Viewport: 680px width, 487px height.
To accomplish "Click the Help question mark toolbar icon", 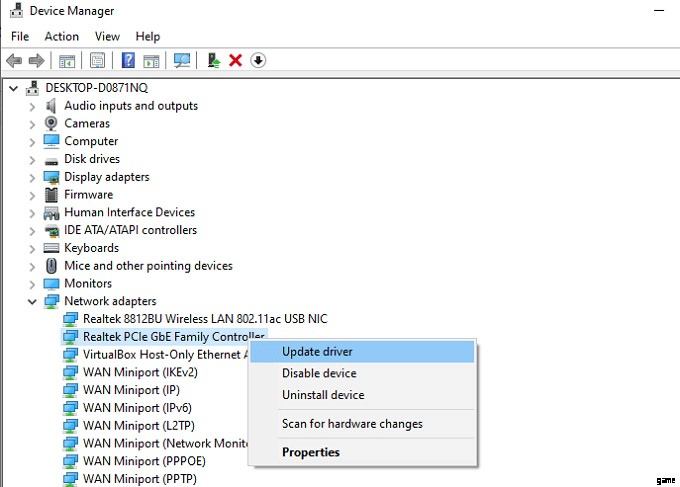I will (x=128, y=61).
